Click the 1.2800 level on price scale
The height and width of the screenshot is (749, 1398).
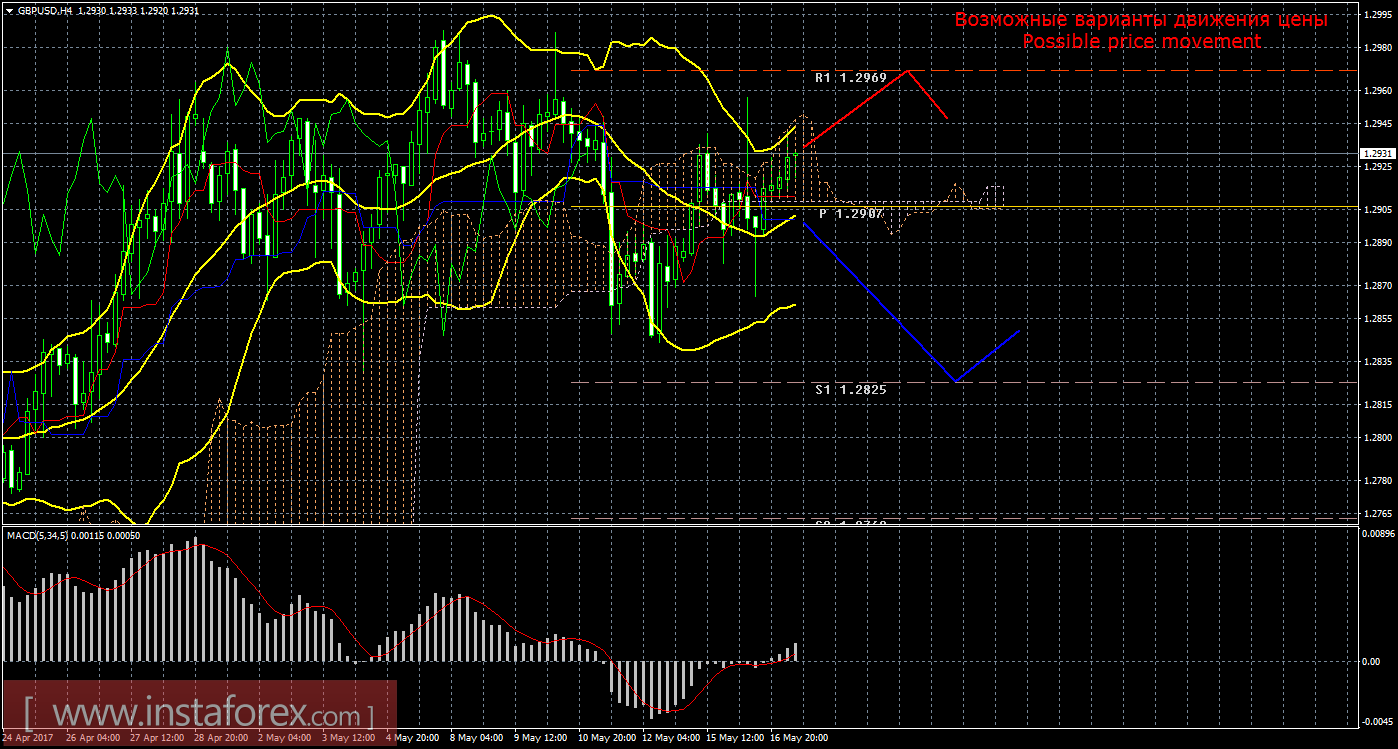(x=1376, y=438)
